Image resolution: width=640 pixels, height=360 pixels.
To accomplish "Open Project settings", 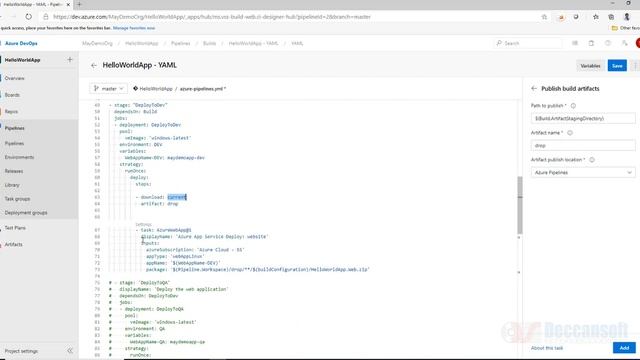I will (21, 351).
